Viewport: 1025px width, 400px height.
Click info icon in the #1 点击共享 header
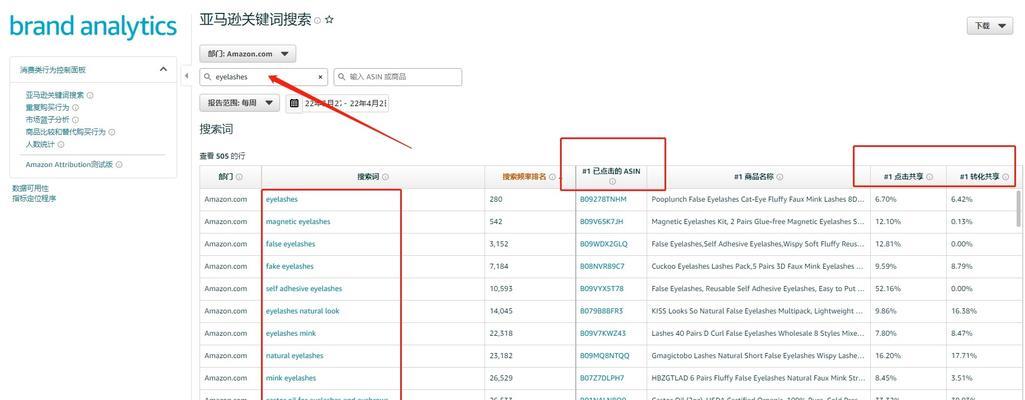coord(930,177)
